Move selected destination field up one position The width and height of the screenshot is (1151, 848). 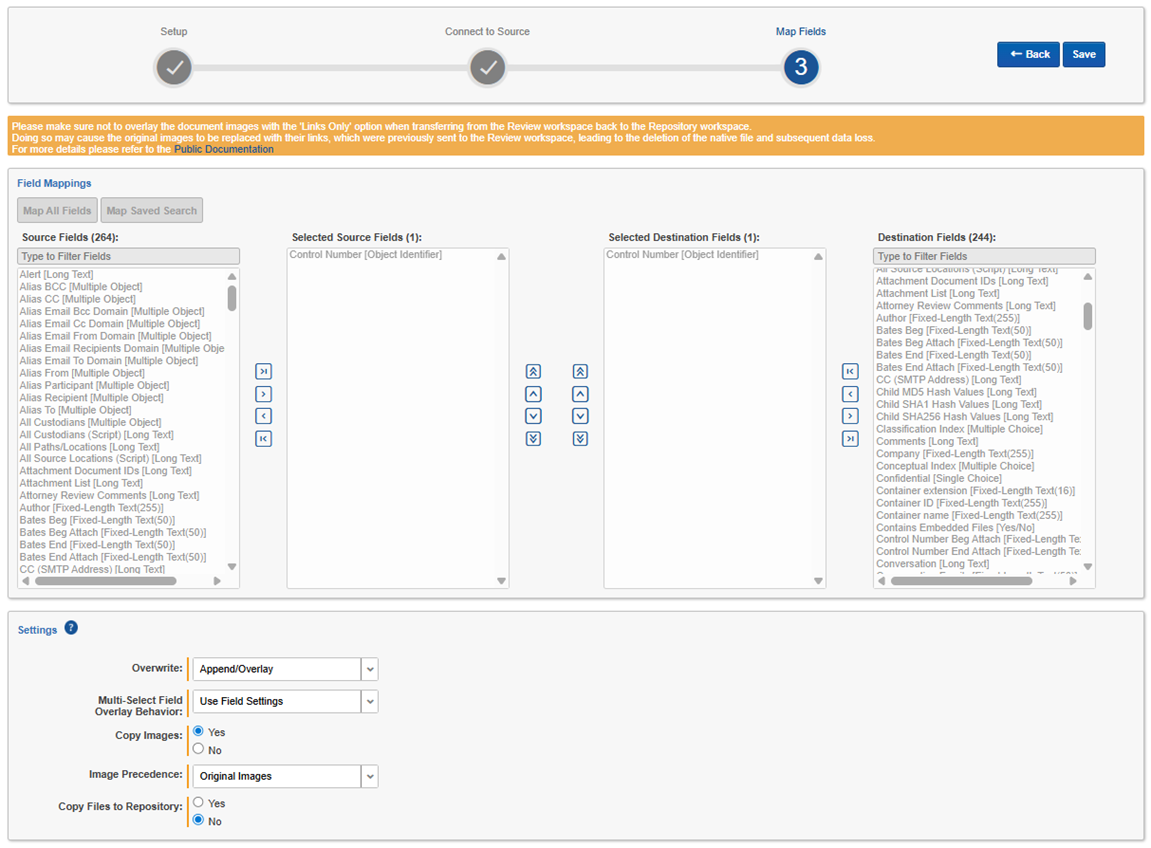tap(581, 394)
